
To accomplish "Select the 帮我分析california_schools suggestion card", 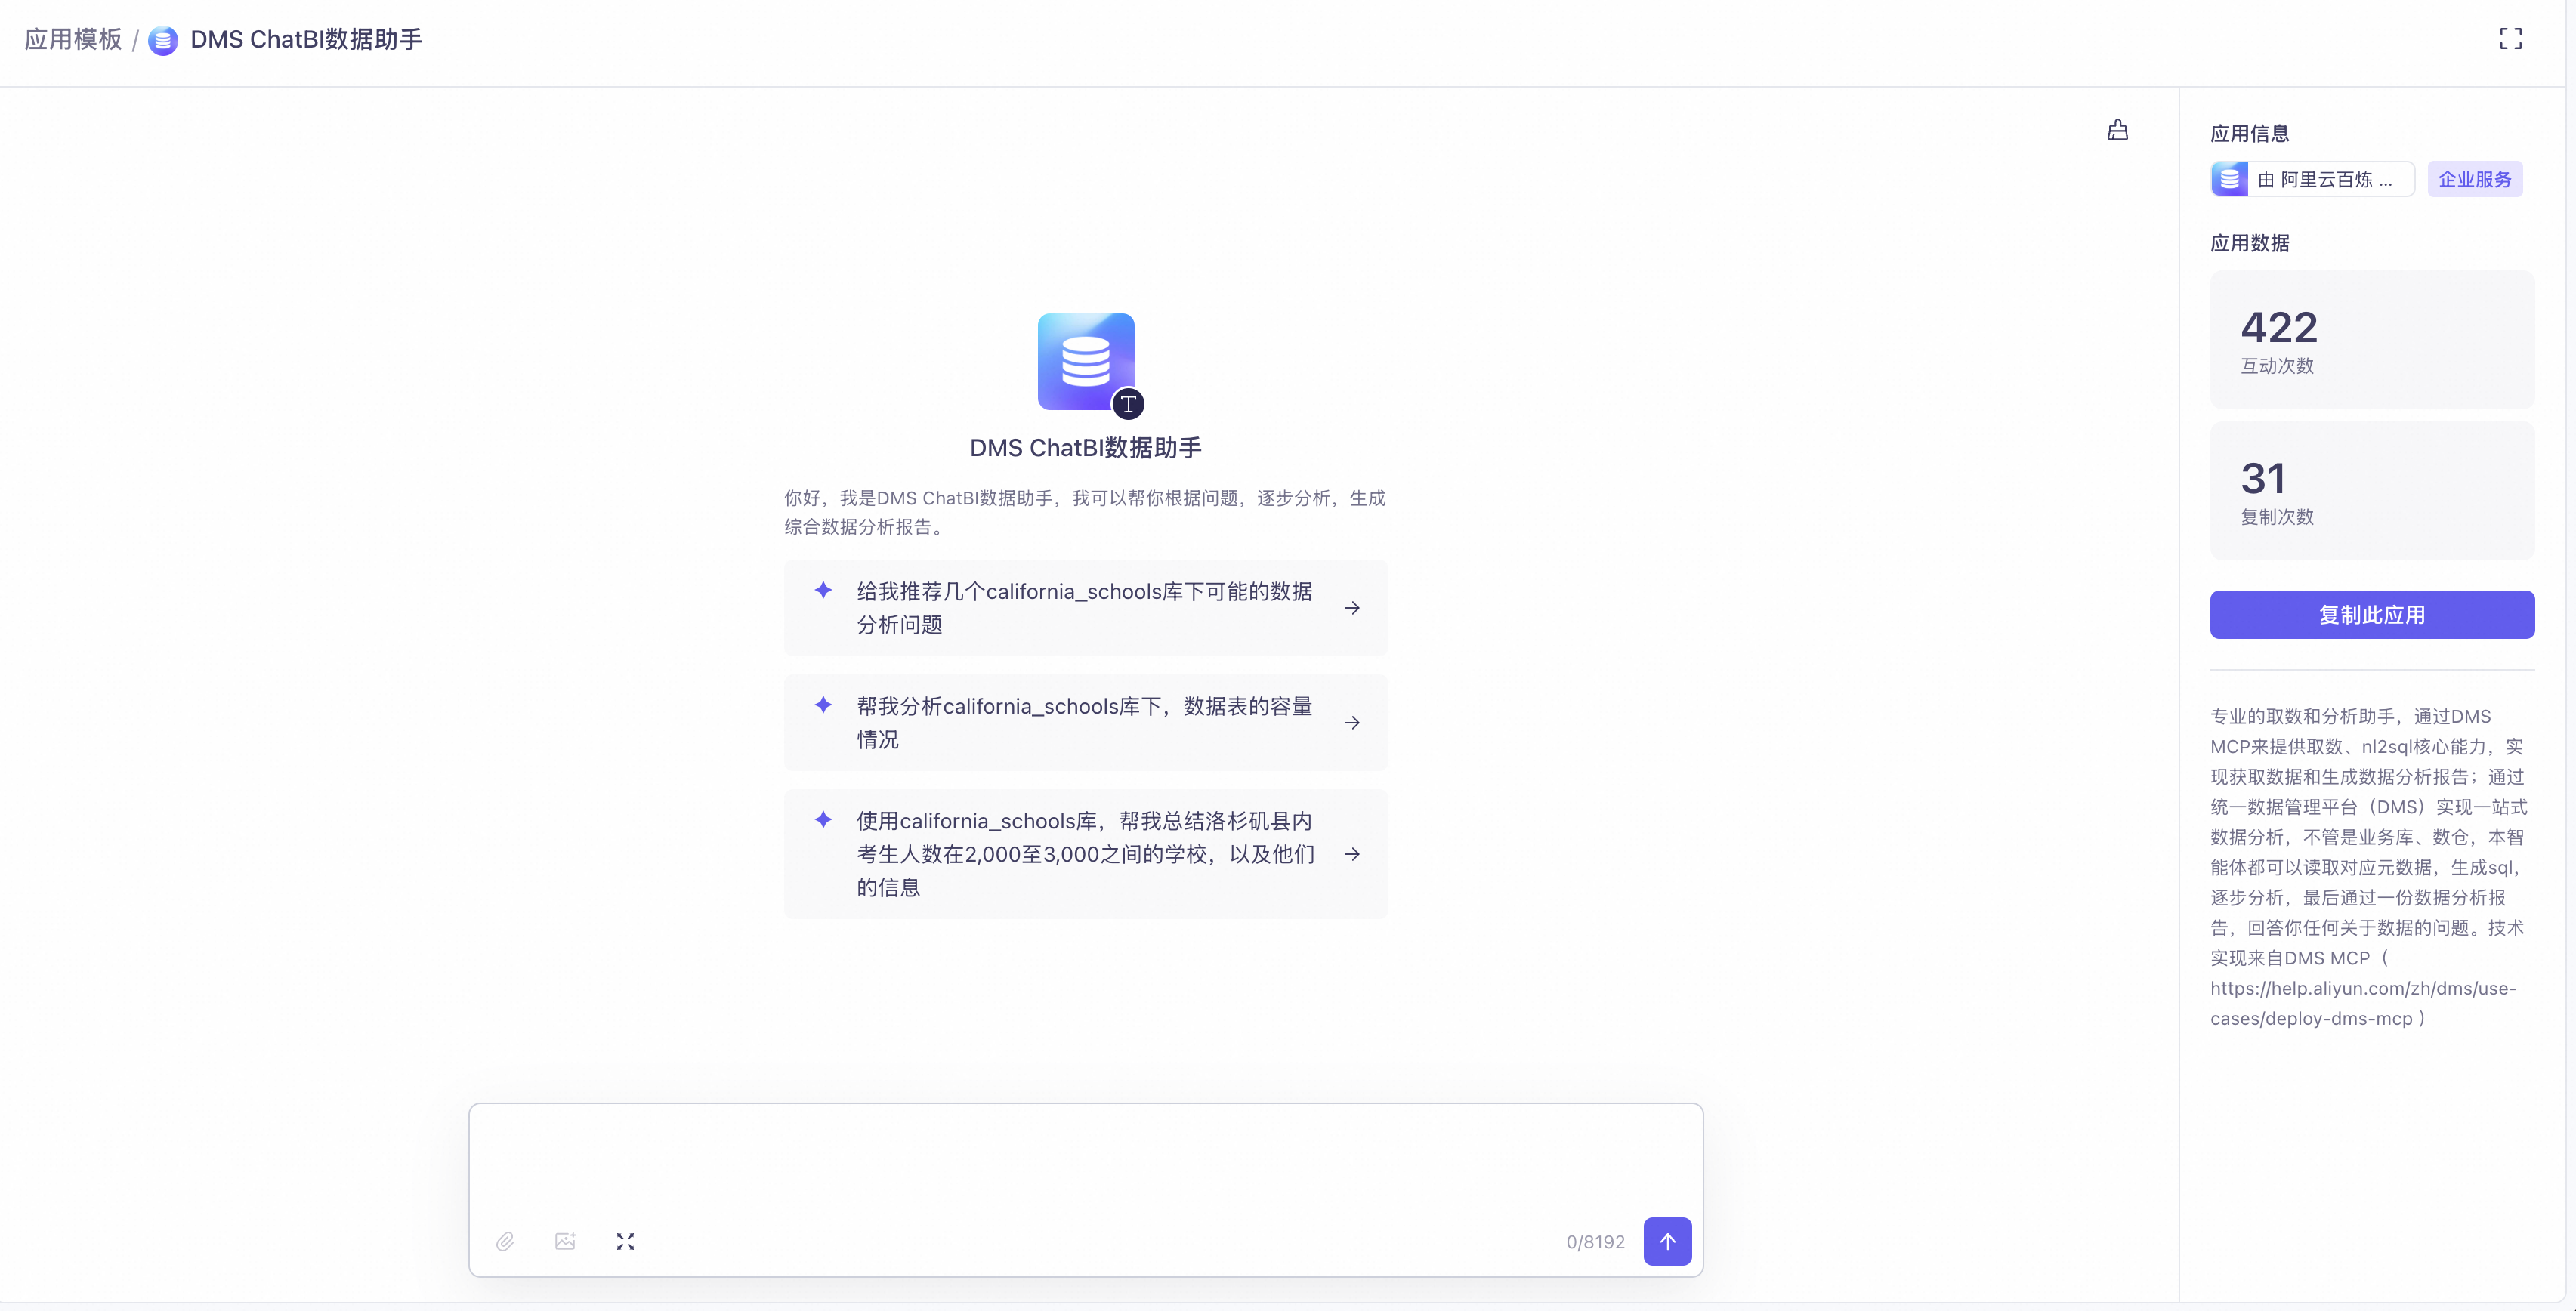I will pyautogui.click(x=1084, y=723).
